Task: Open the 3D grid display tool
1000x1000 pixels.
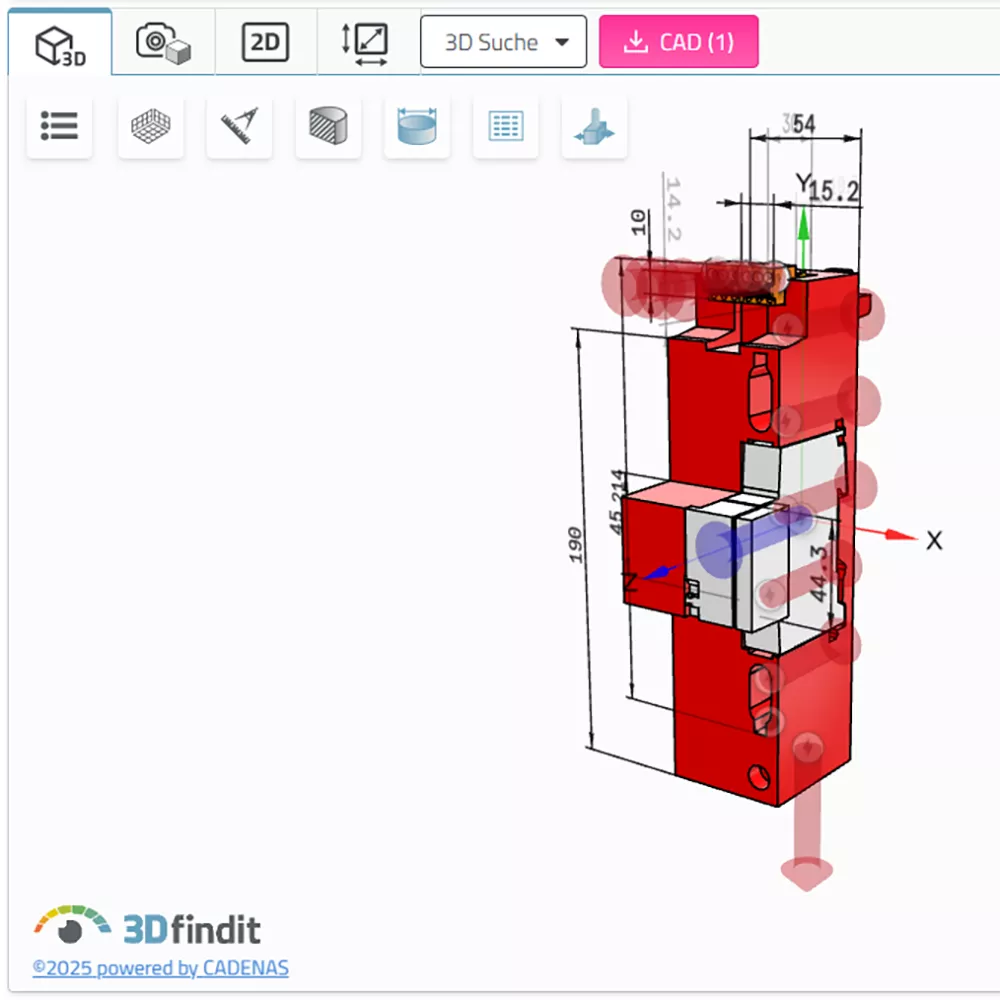Action: coord(150,126)
